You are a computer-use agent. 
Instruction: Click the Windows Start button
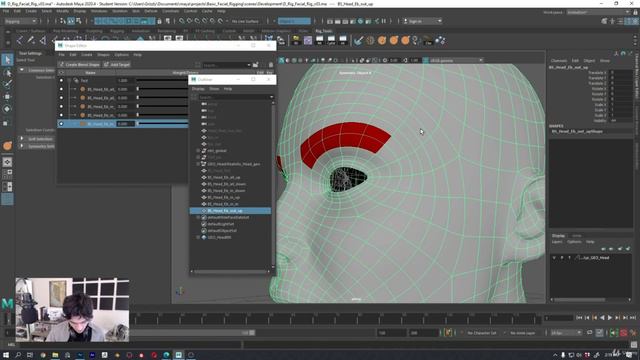coord(6,355)
